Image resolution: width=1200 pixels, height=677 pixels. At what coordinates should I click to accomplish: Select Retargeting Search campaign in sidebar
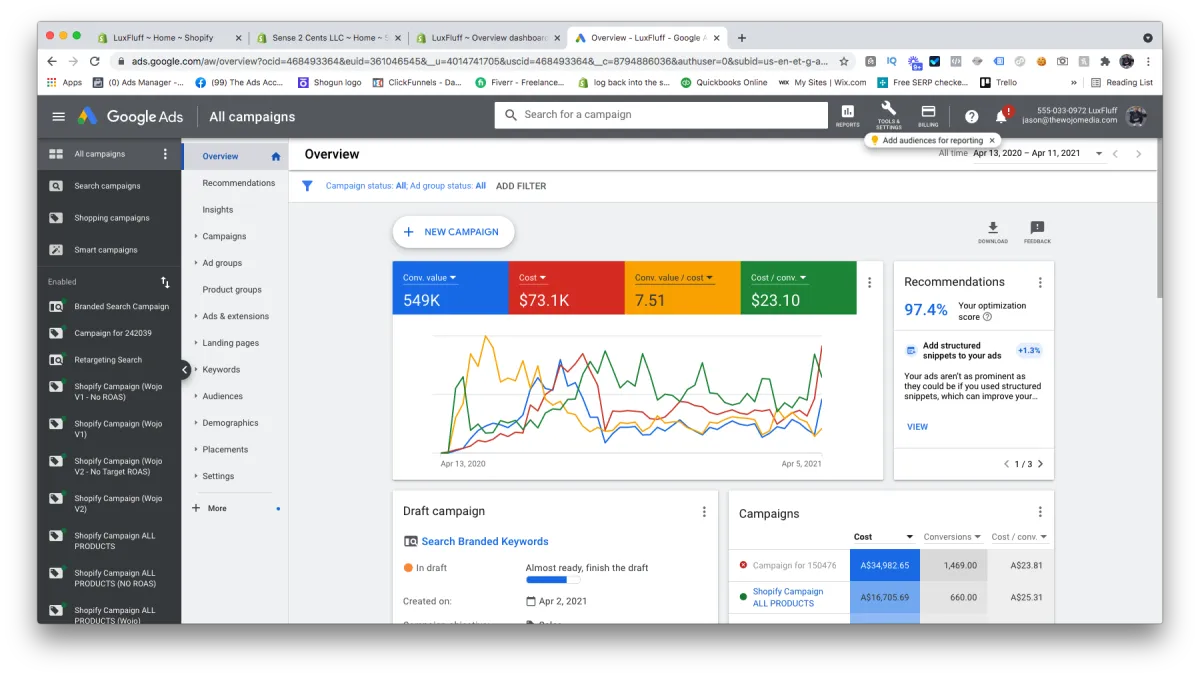(x=108, y=360)
